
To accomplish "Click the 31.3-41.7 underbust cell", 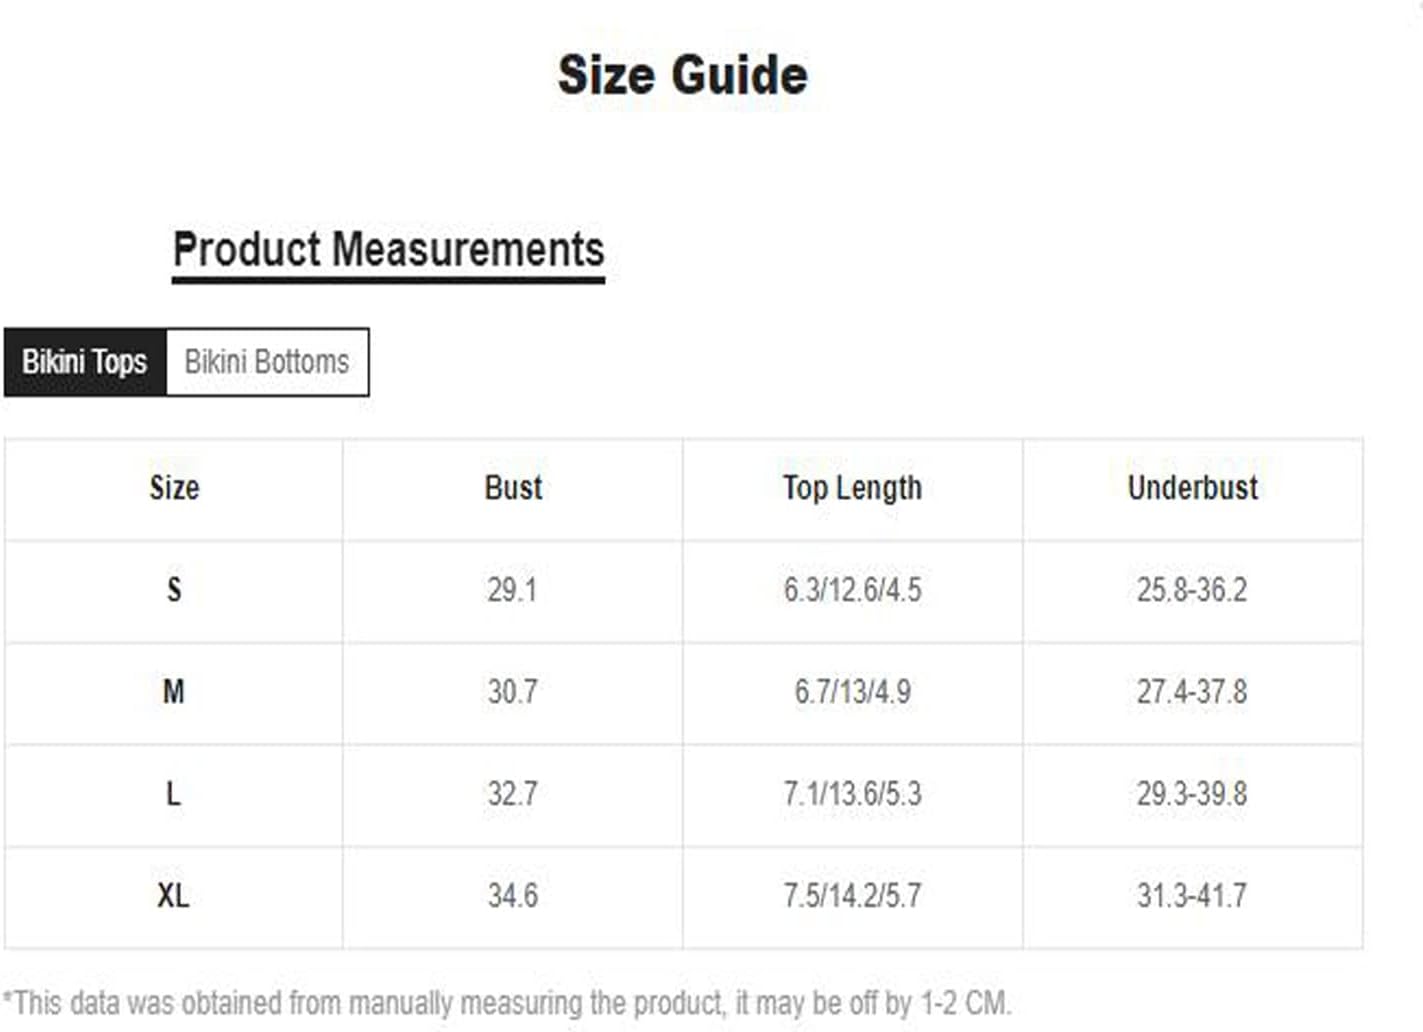I will (x=1192, y=896).
